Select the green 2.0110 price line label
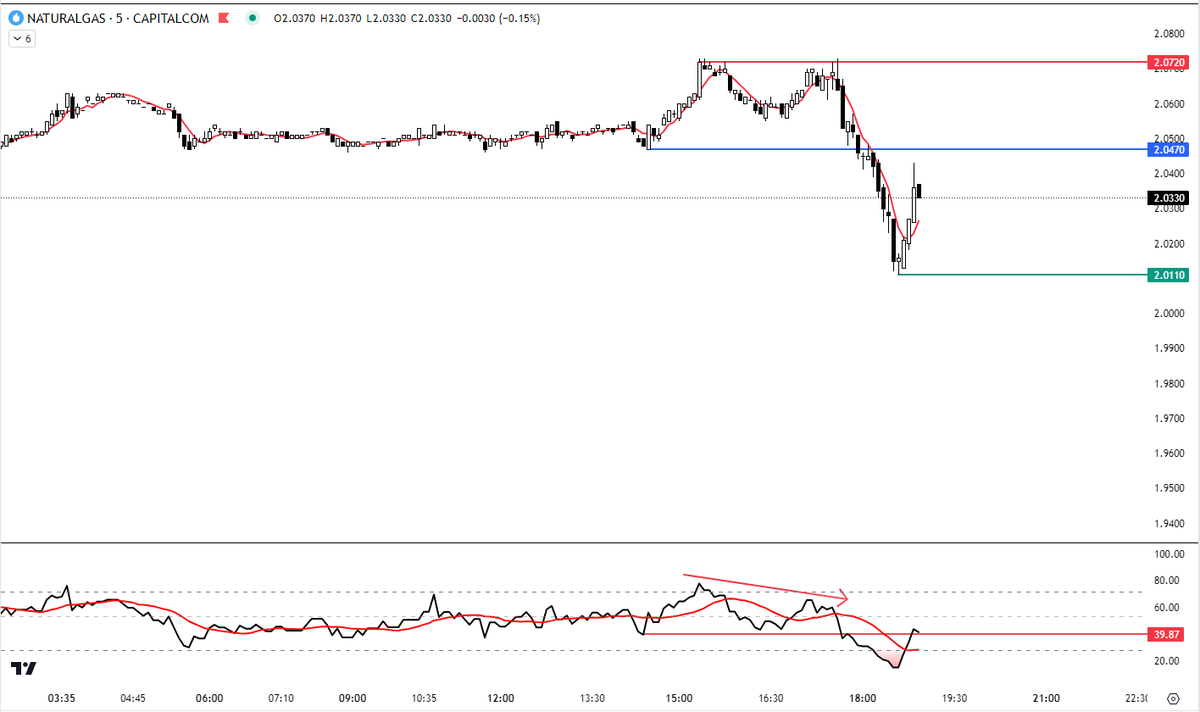The width and height of the screenshot is (1200, 712). click(x=1169, y=274)
